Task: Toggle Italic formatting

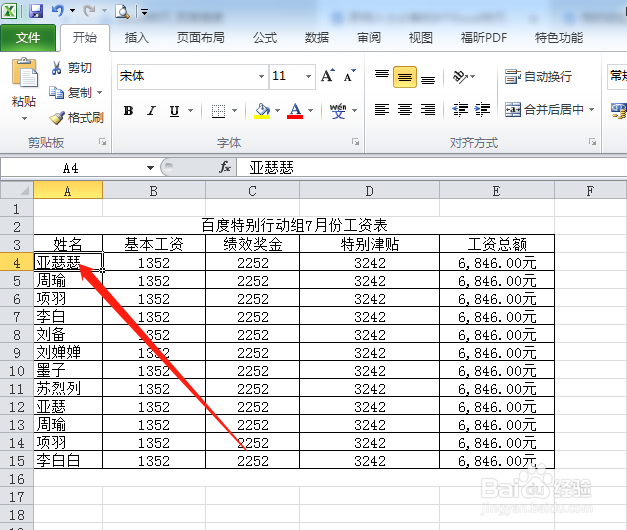Action: point(151,111)
